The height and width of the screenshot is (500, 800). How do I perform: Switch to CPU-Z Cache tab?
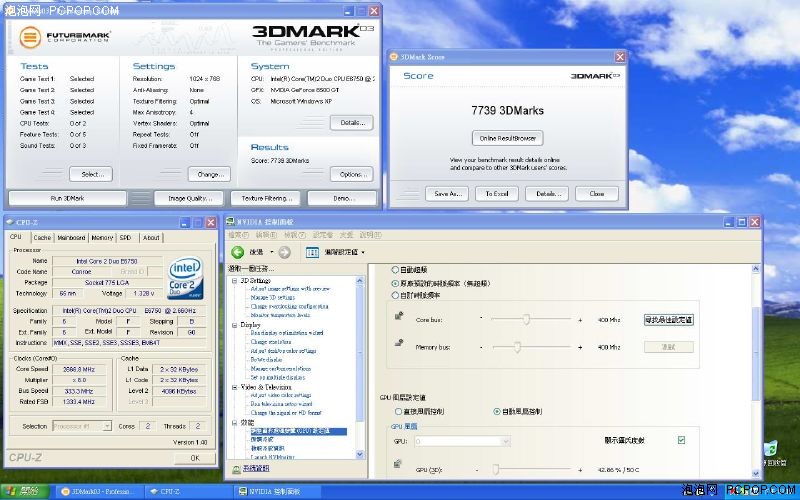click(42, 238)
